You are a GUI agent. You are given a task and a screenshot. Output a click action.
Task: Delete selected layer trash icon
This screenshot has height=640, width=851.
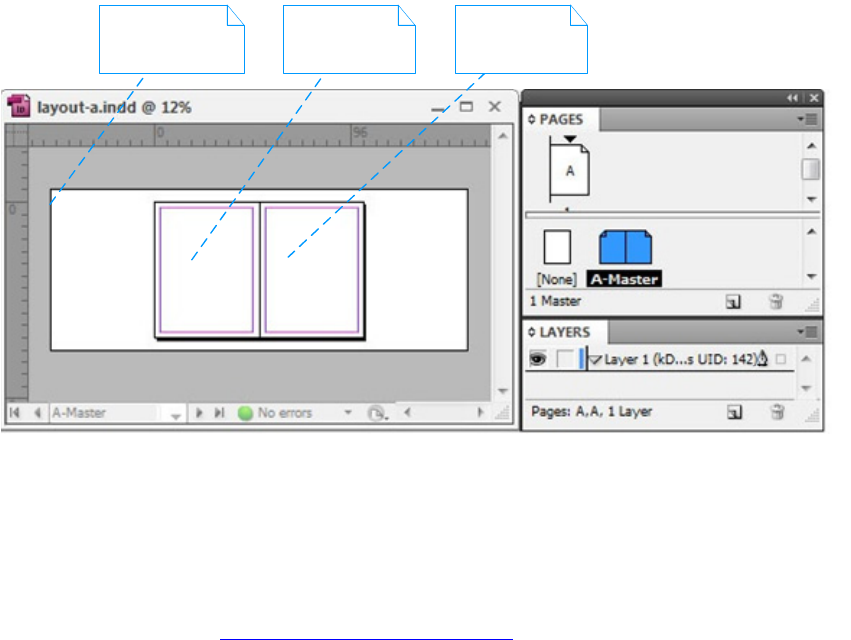click(777, 412)
